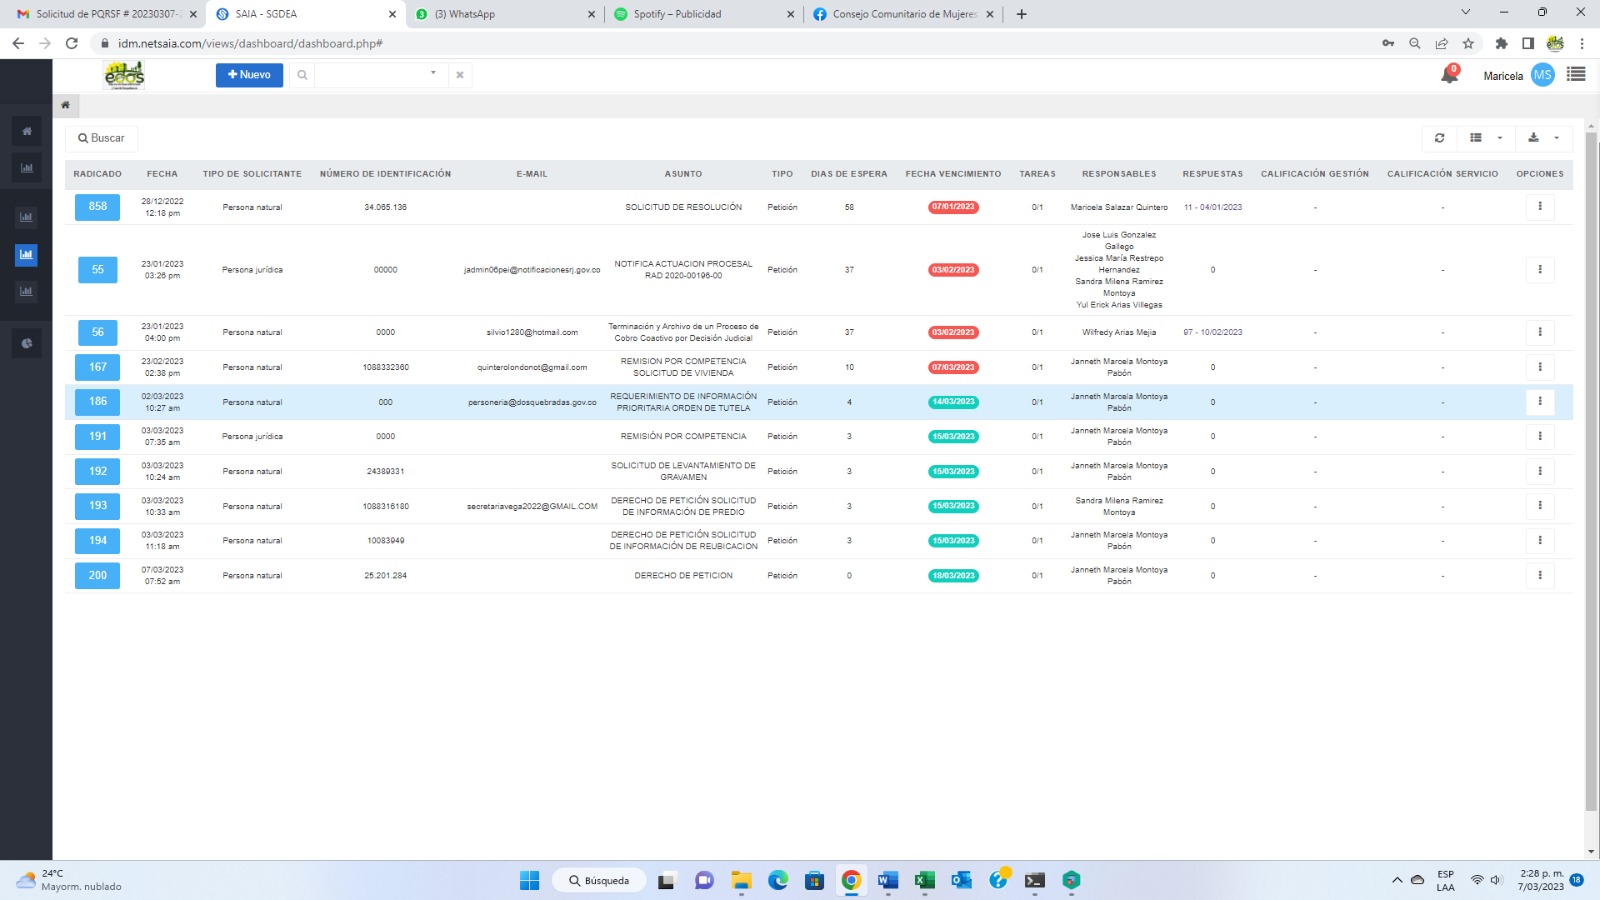Screen dimensions: 1600x900
Task: Sort by DIAS DE ESPERA column header
Action: point(849,174)
